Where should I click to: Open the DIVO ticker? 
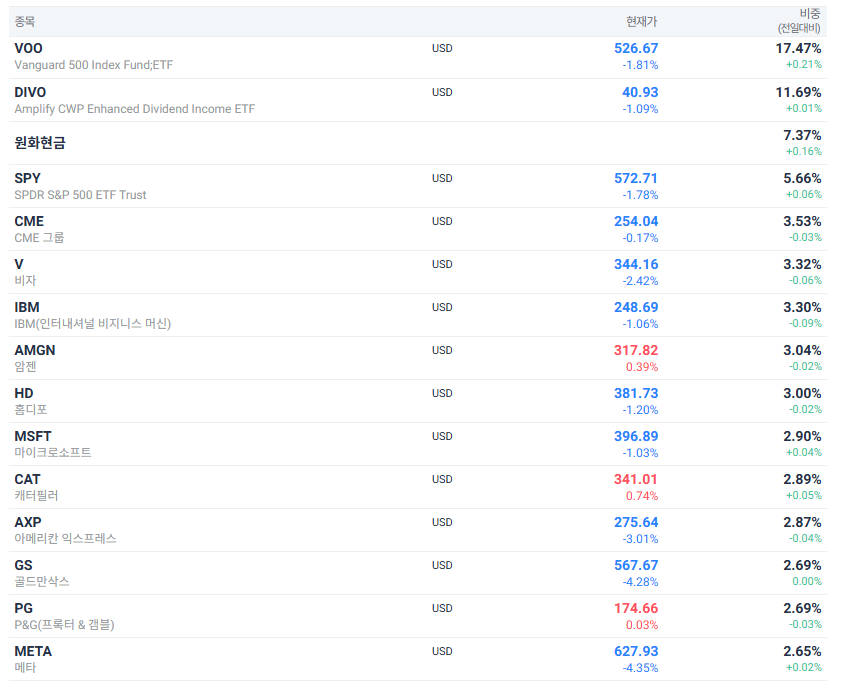(30, 92)
